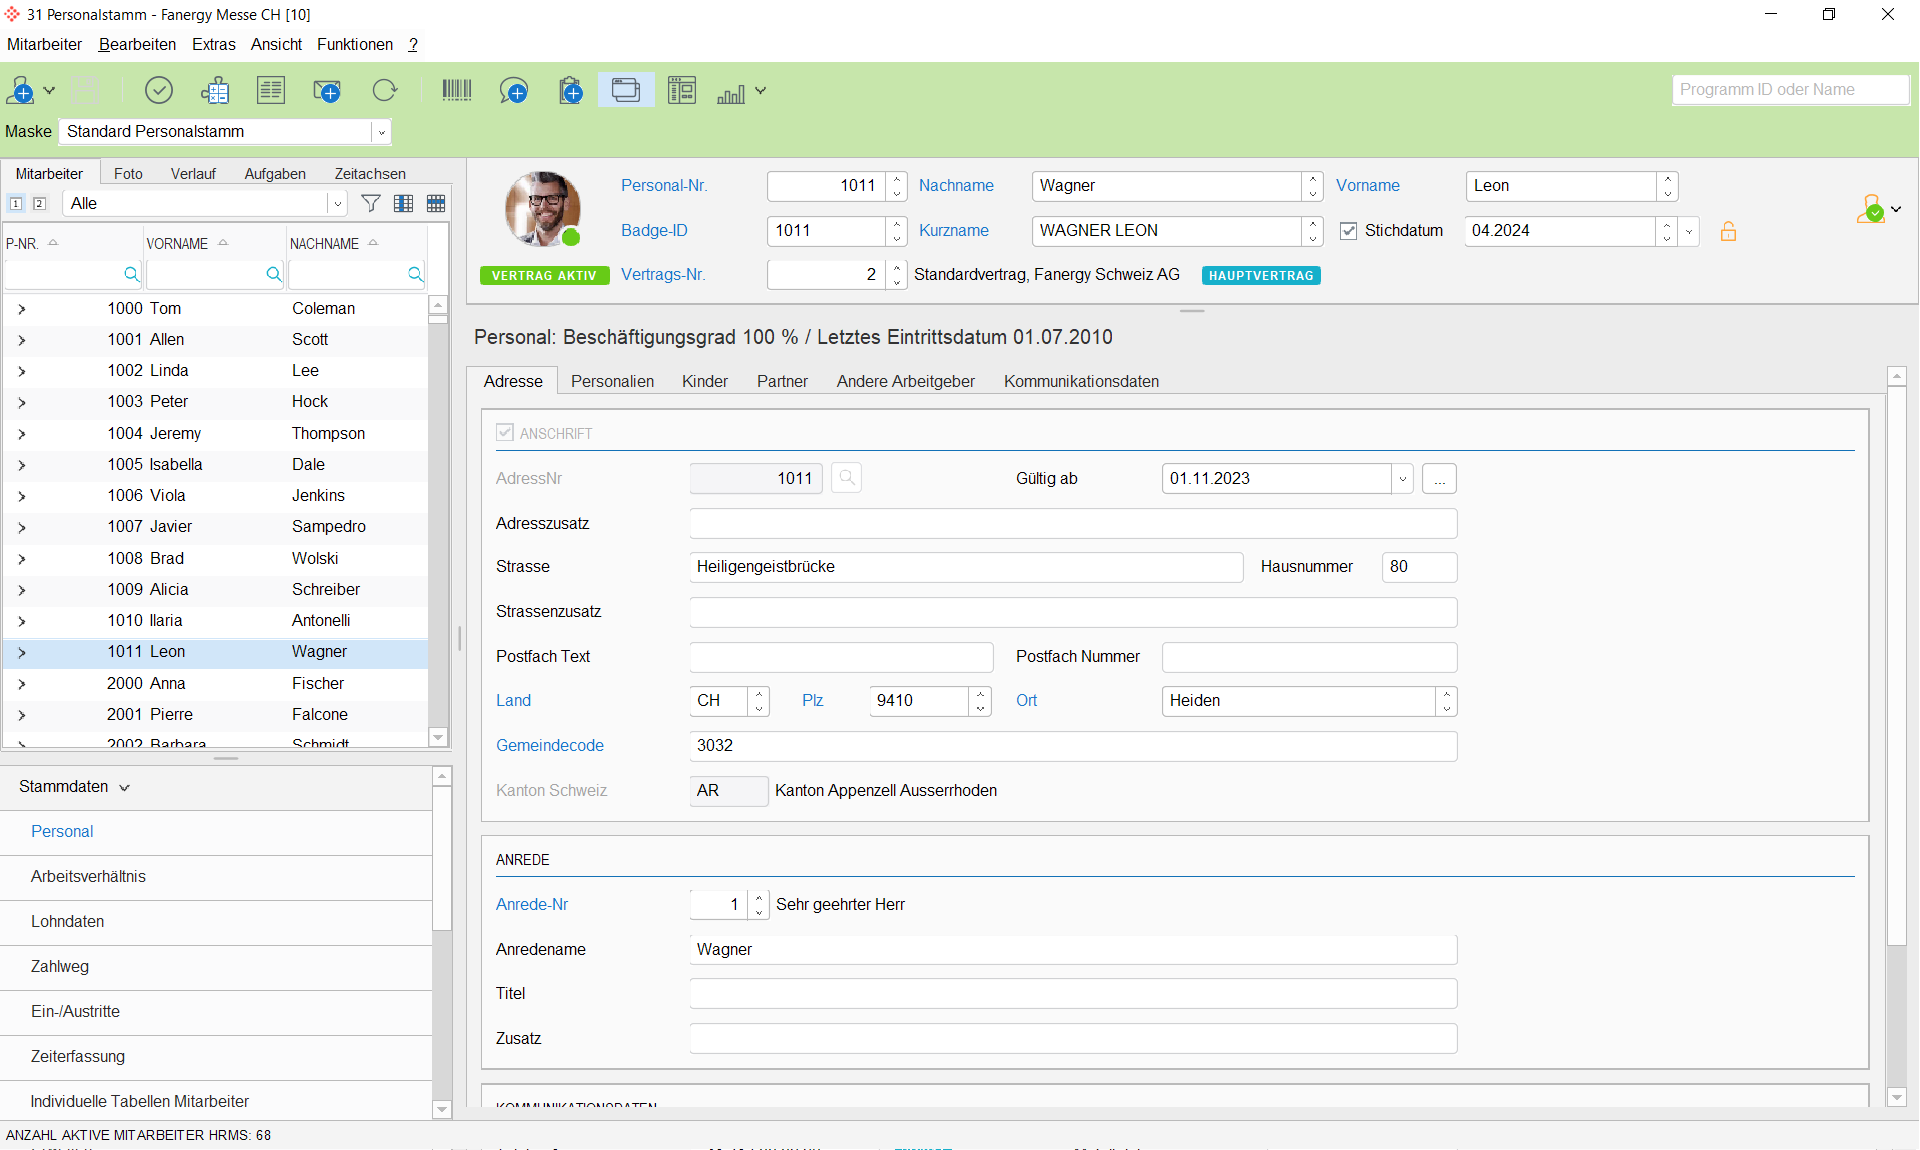Toggle list view mode 2 button
The height and width of the screenshot is (1150, 1920).
click(x=39, y=203)
